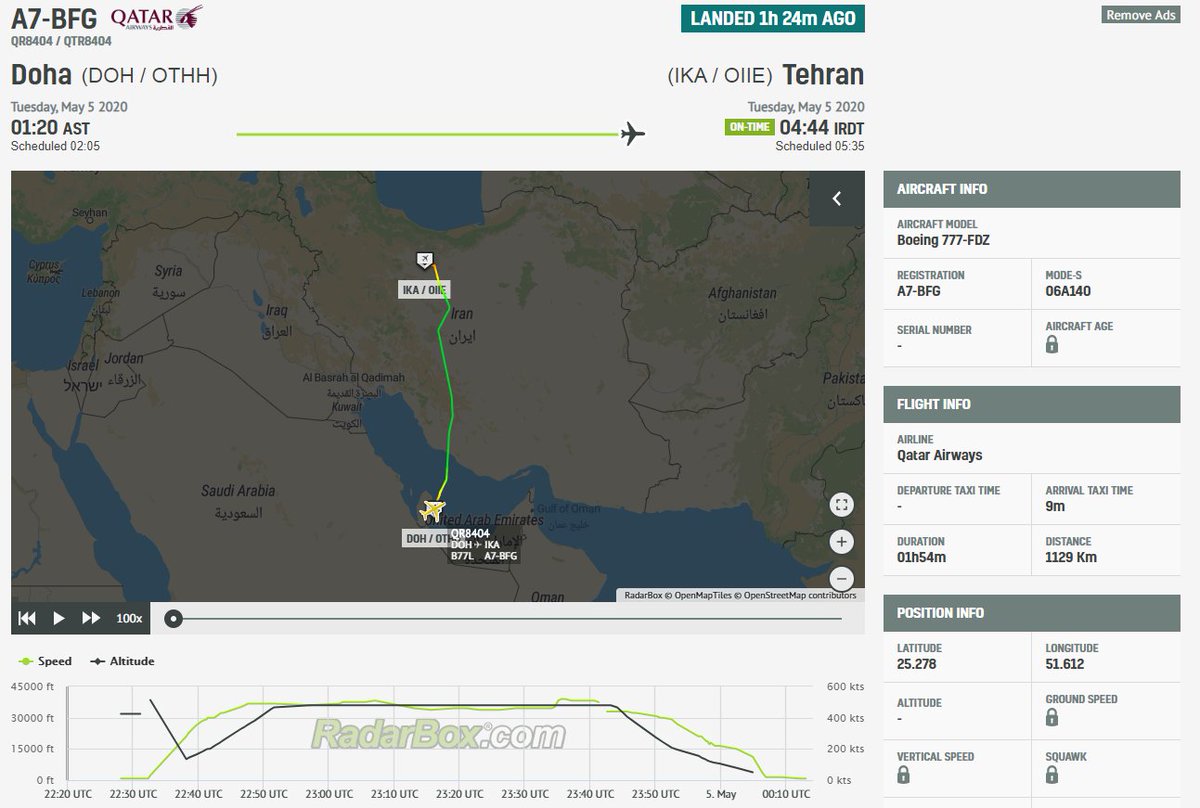Unlock the Vertical Speed lock icon
This screenshot has width=1200, height=808.
(904, 775)
